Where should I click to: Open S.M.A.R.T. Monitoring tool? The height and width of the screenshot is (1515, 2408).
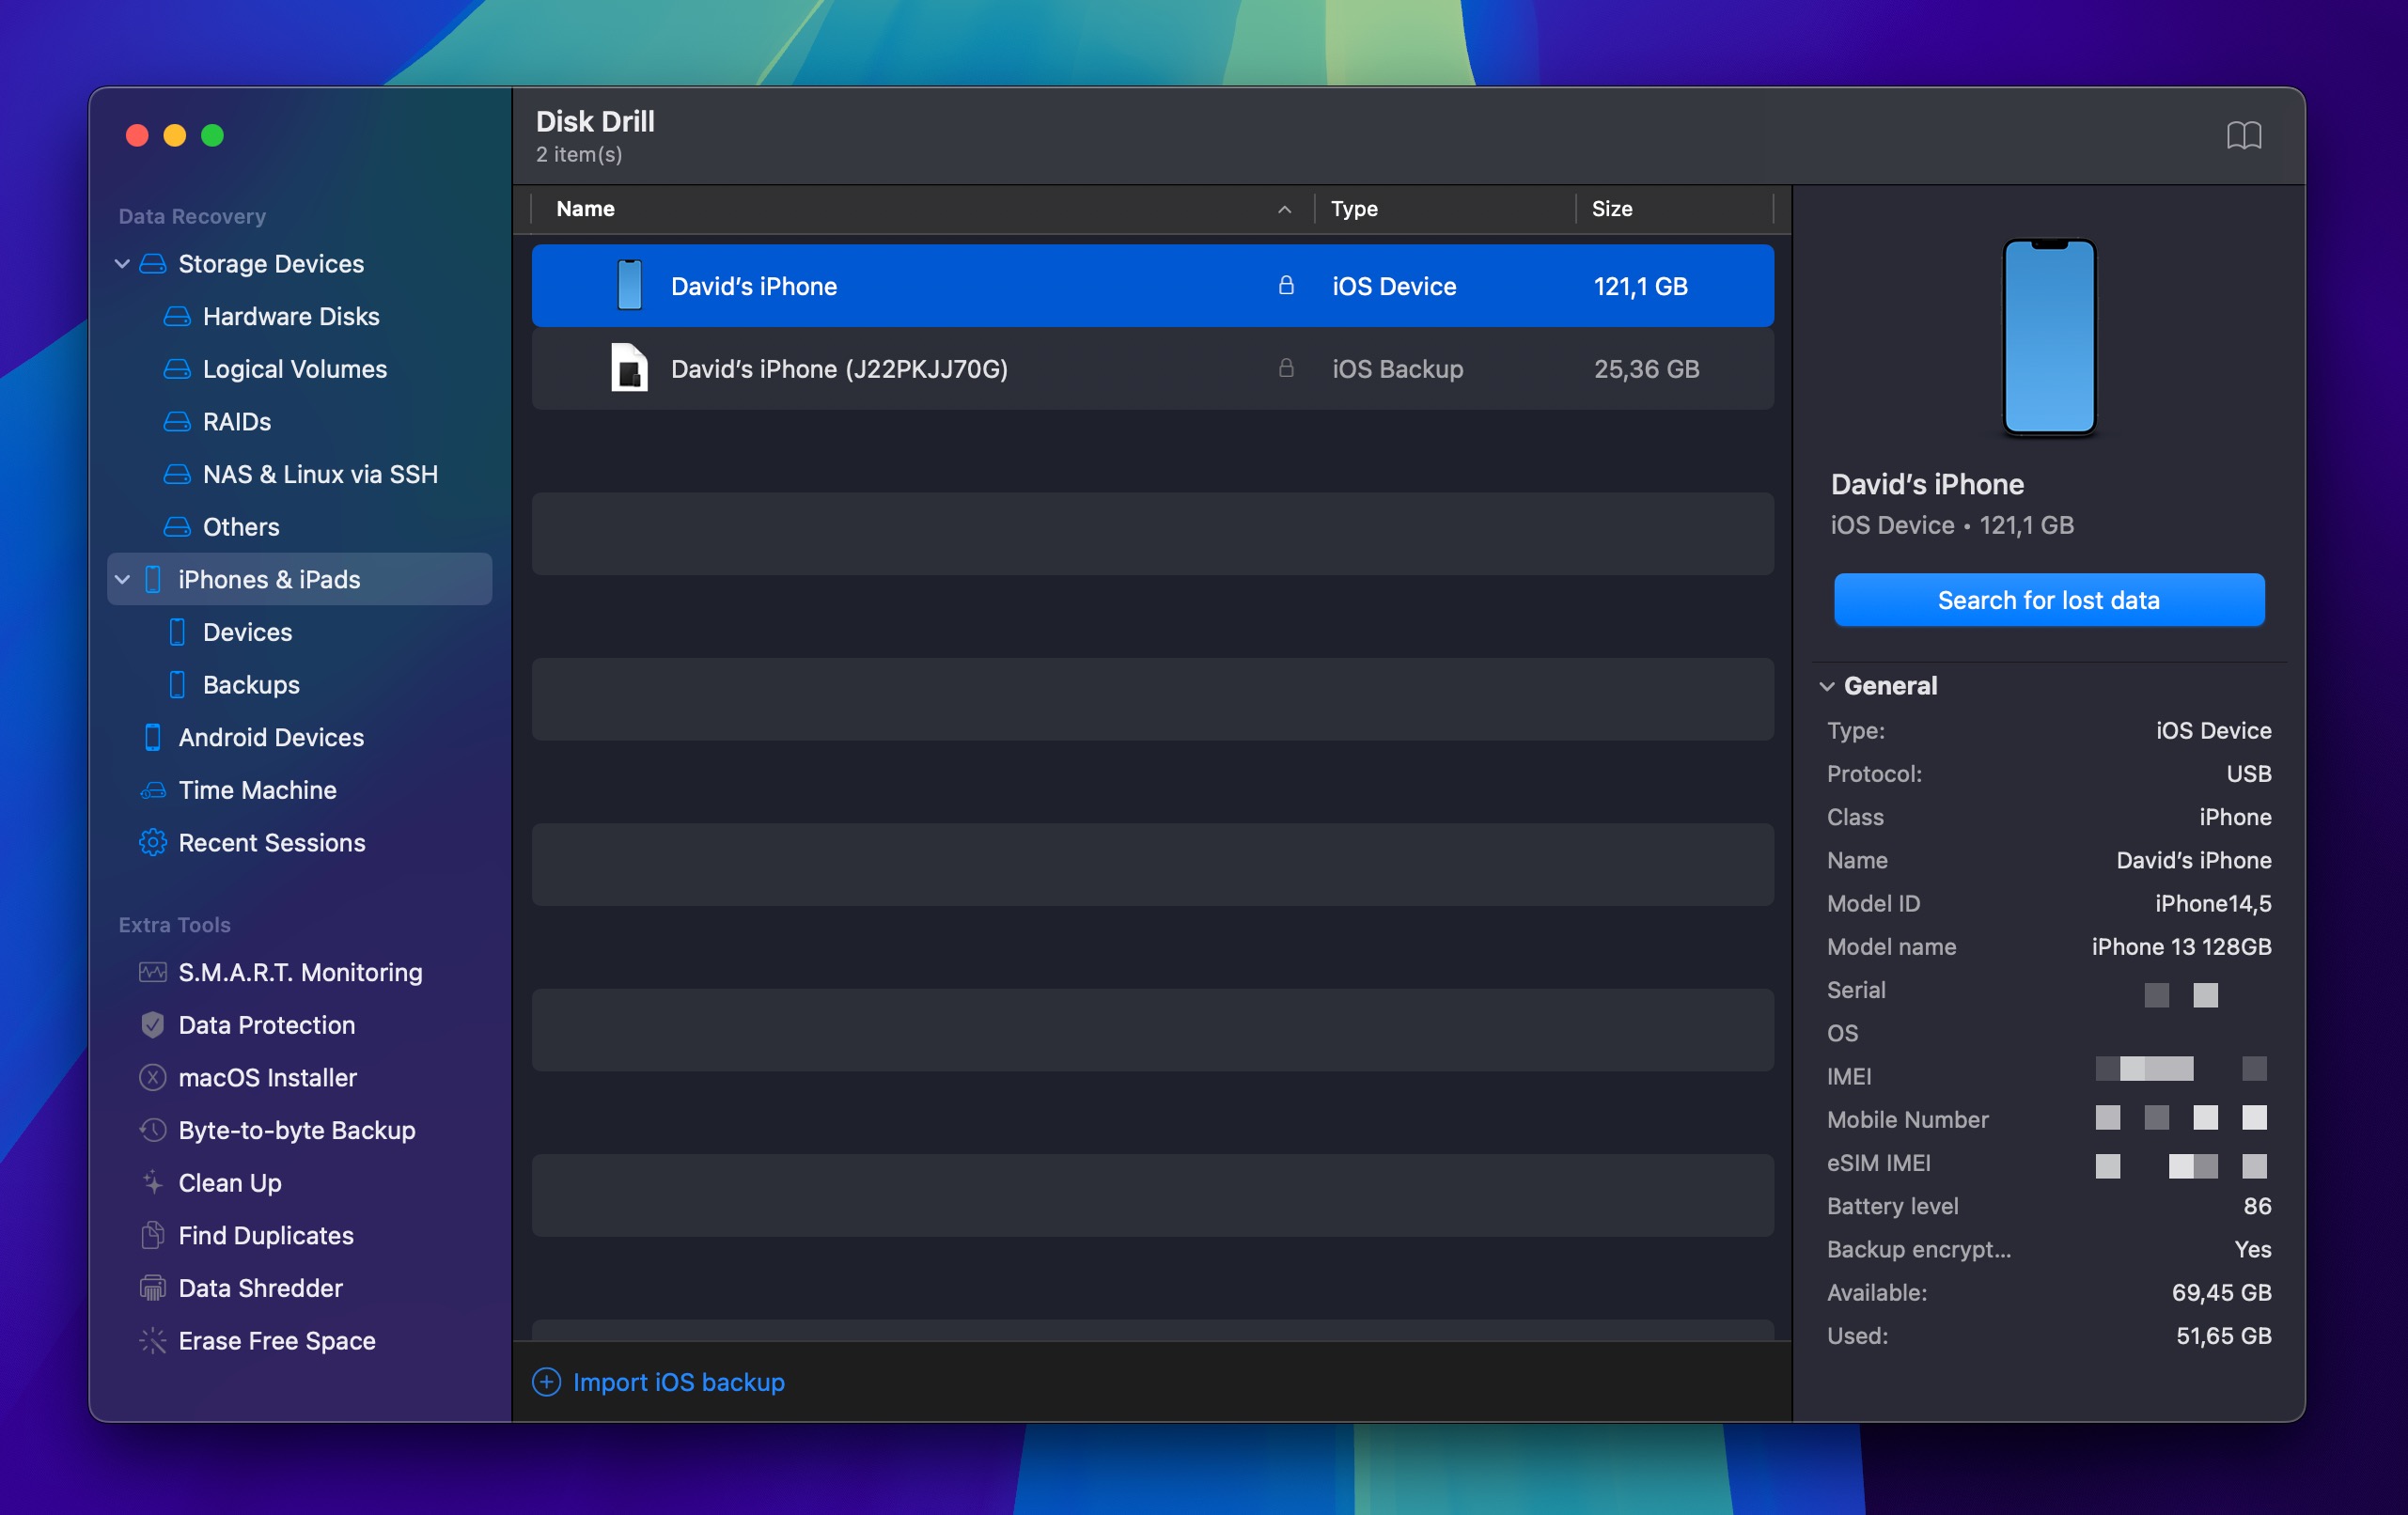[x=300, y=973]
